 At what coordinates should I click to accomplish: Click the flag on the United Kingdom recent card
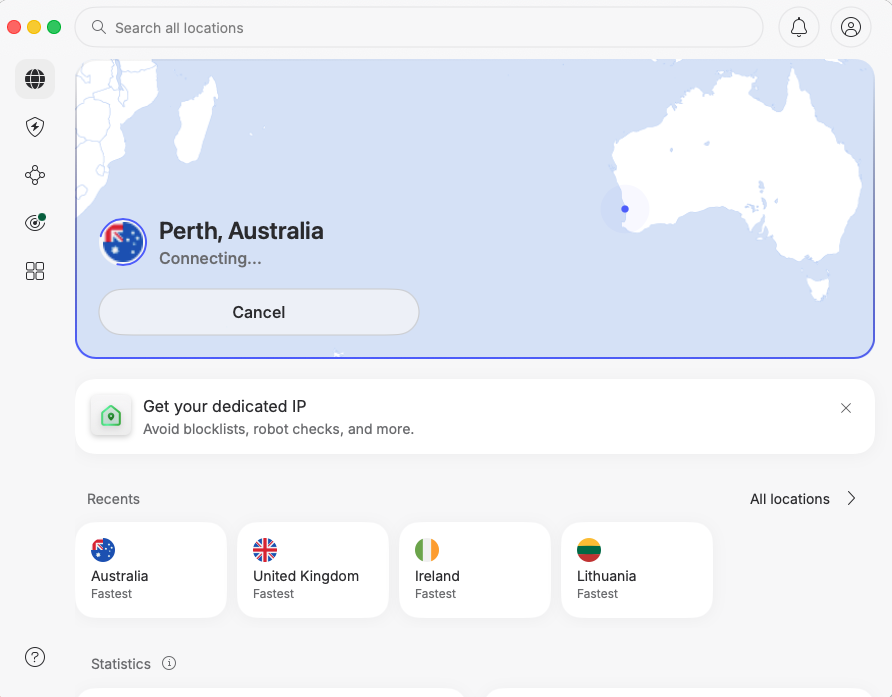265,550
